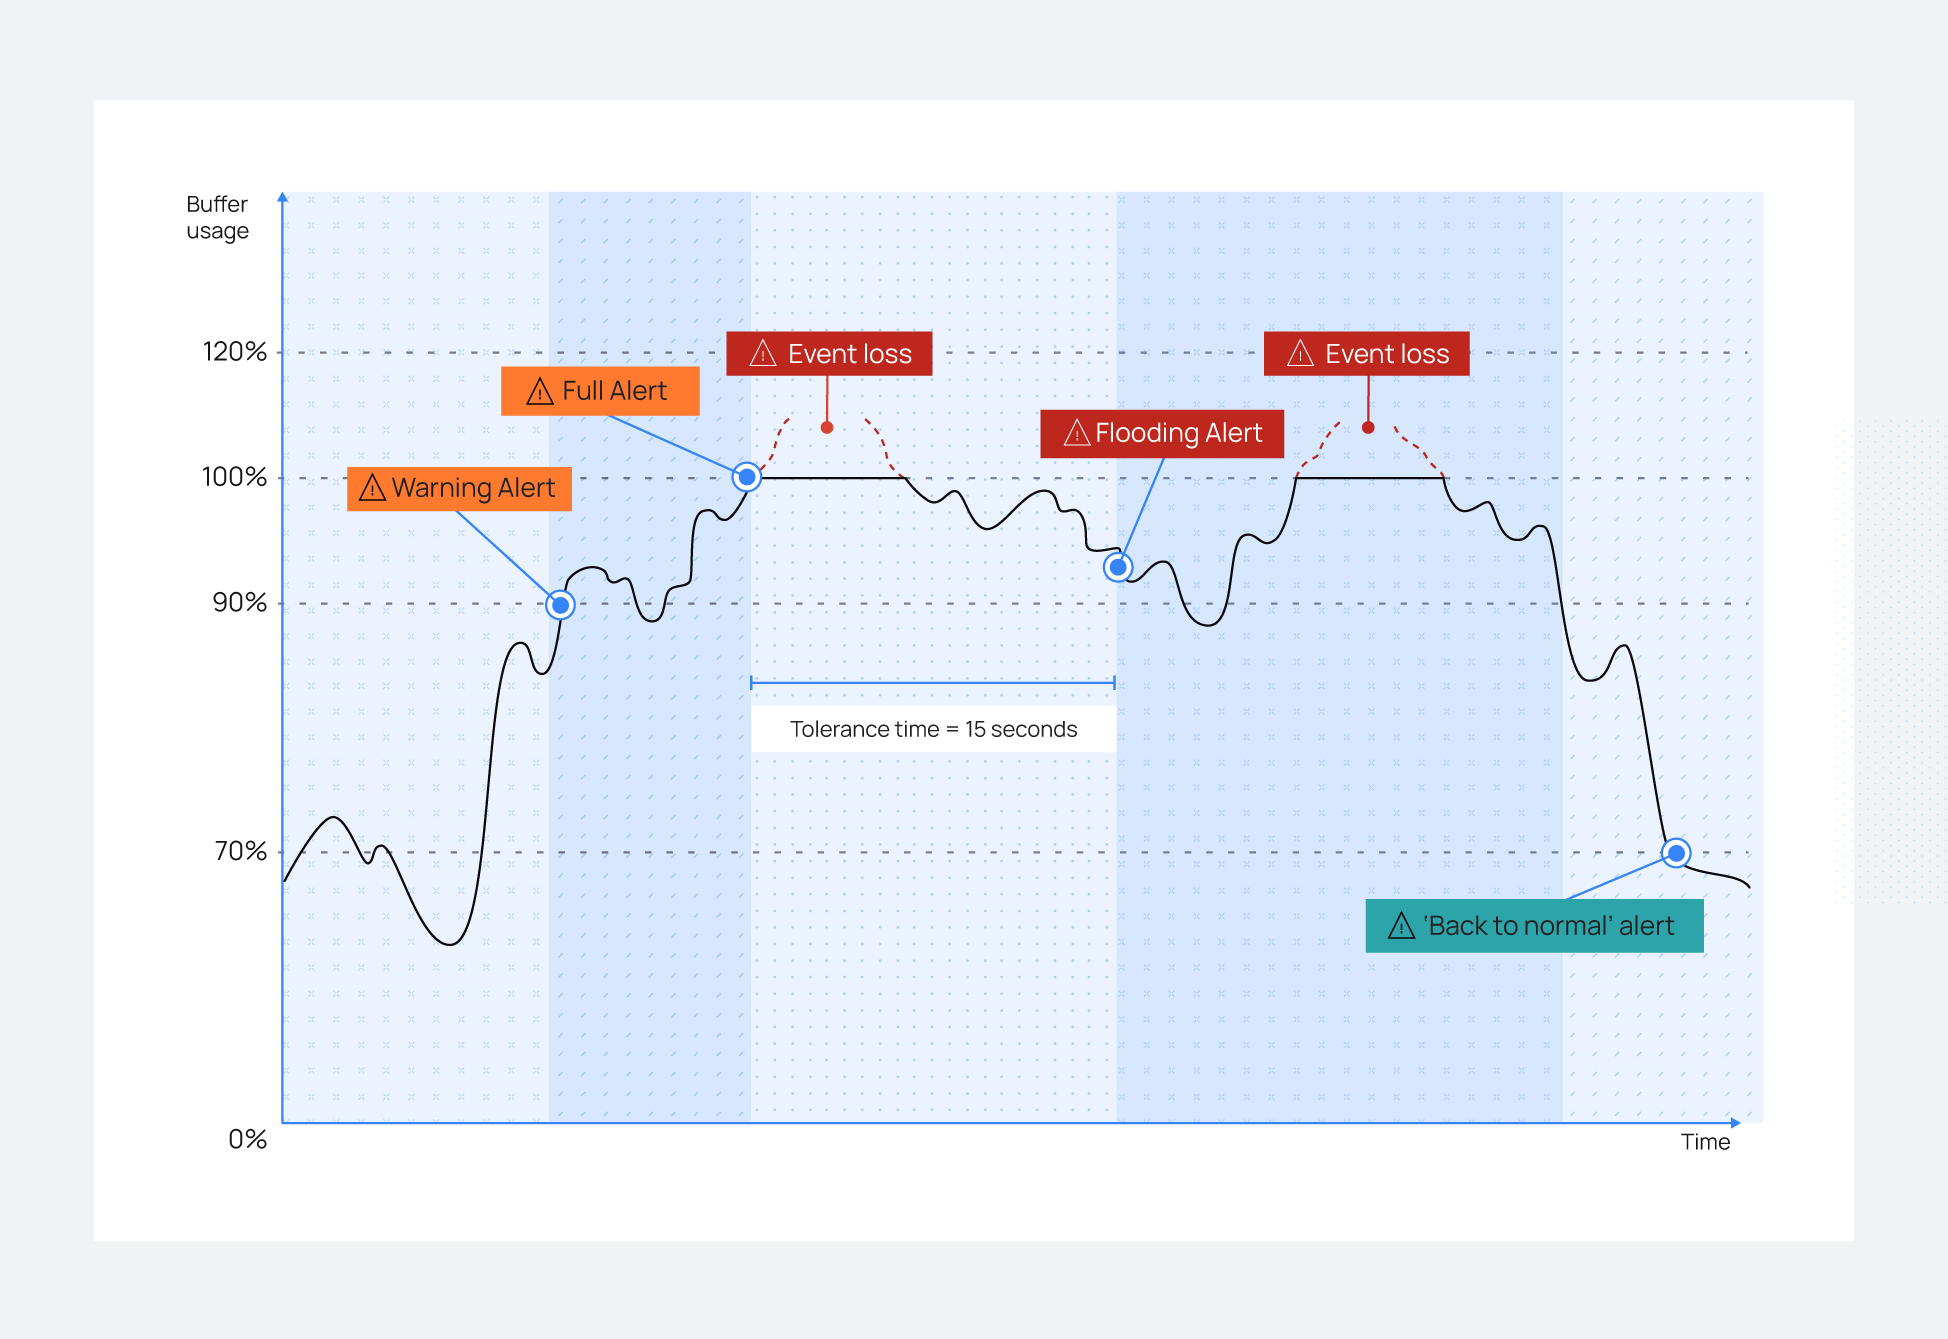The width and height of the screenshot is (1948, 1339).
Task: Click the Buffer usage axis title
Action: [x=217, y=217]
